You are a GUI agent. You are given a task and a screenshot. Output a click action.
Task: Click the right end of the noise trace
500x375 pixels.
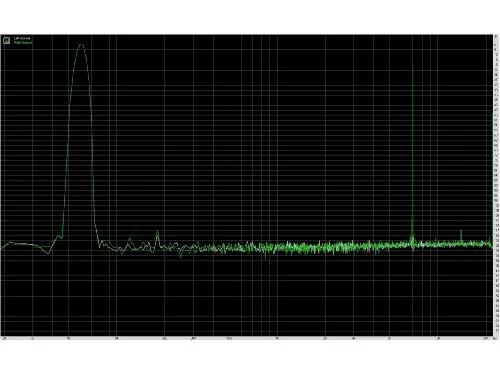[492, 244]
